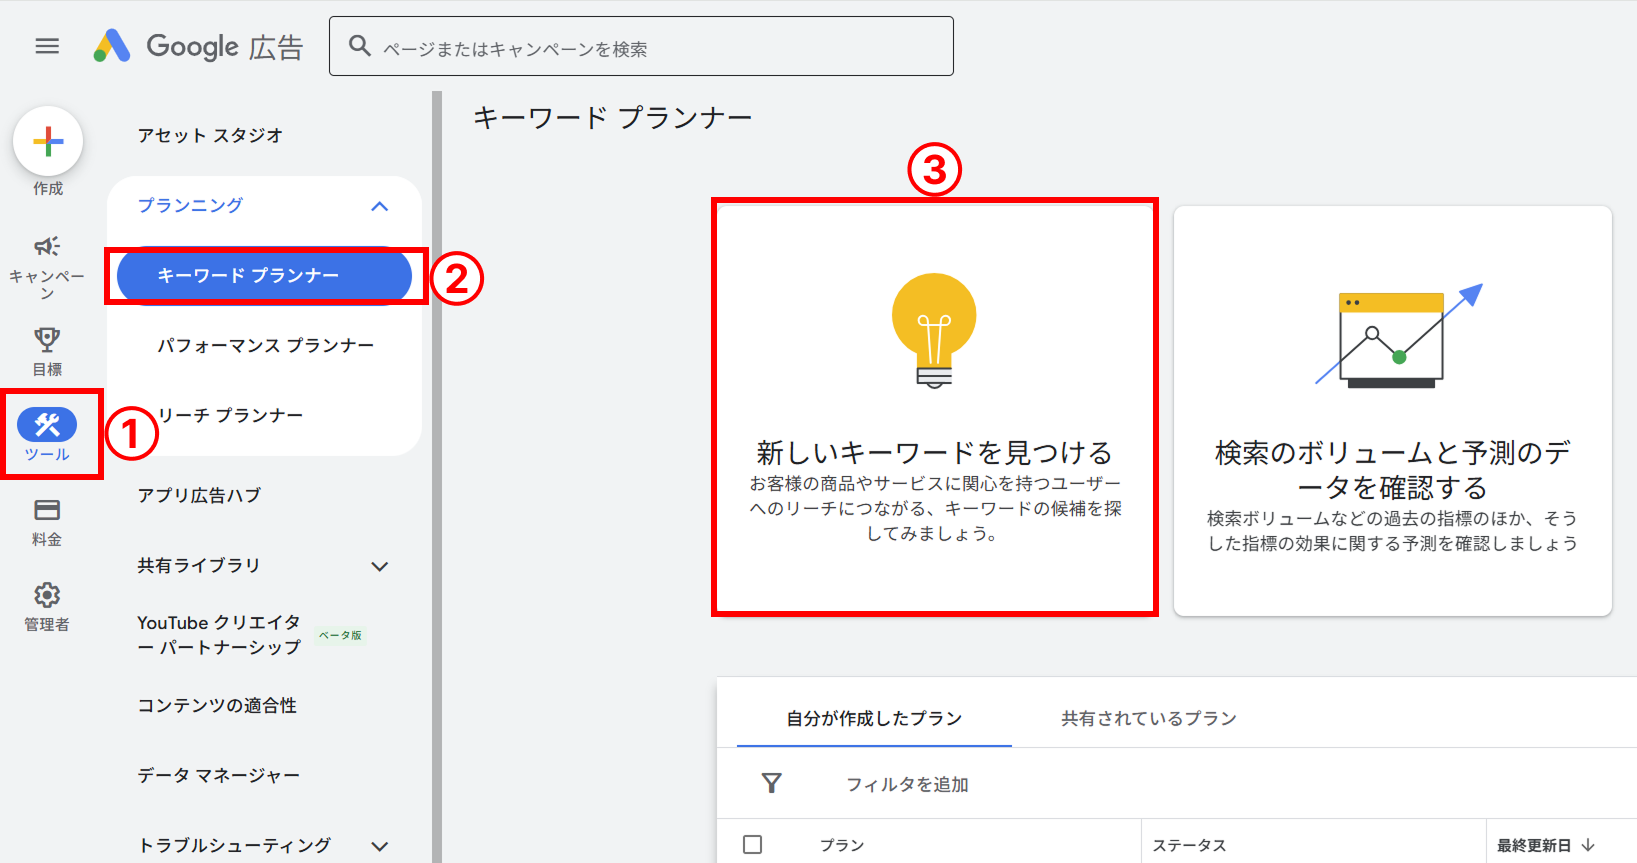Expand 共有ライブラリ chevron

pyautogui.click(x=379, y=566)
